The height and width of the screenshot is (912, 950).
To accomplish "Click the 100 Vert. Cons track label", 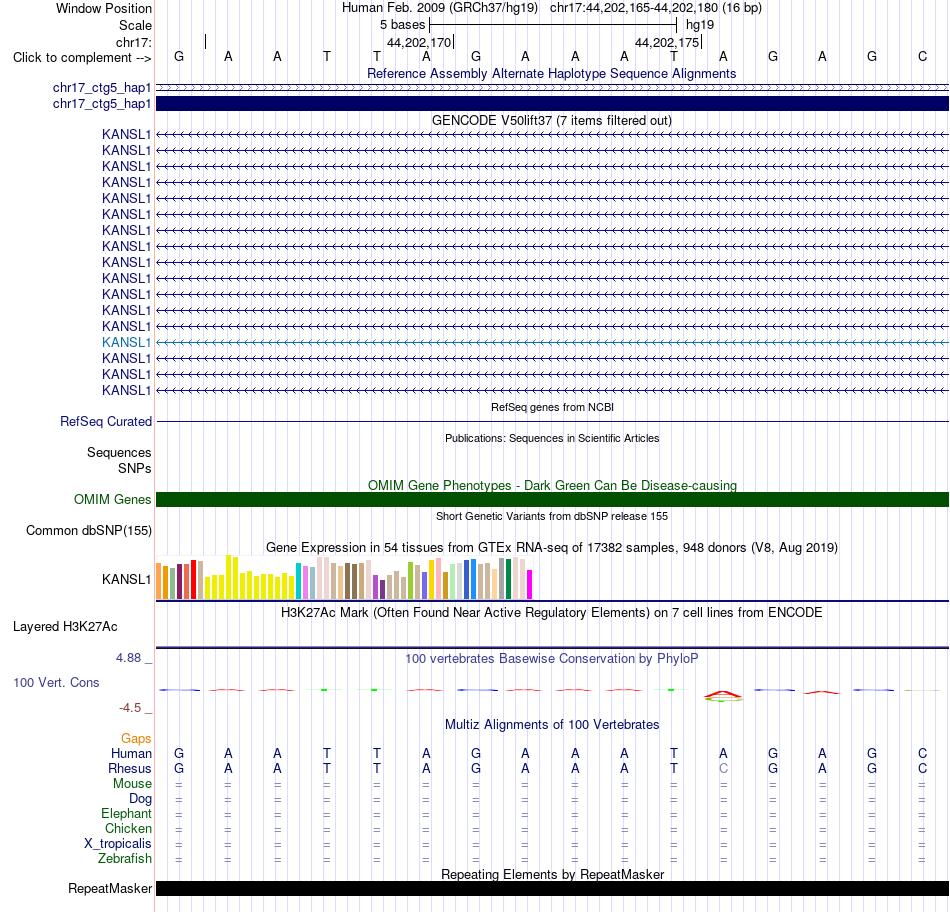I will [56, 682].
